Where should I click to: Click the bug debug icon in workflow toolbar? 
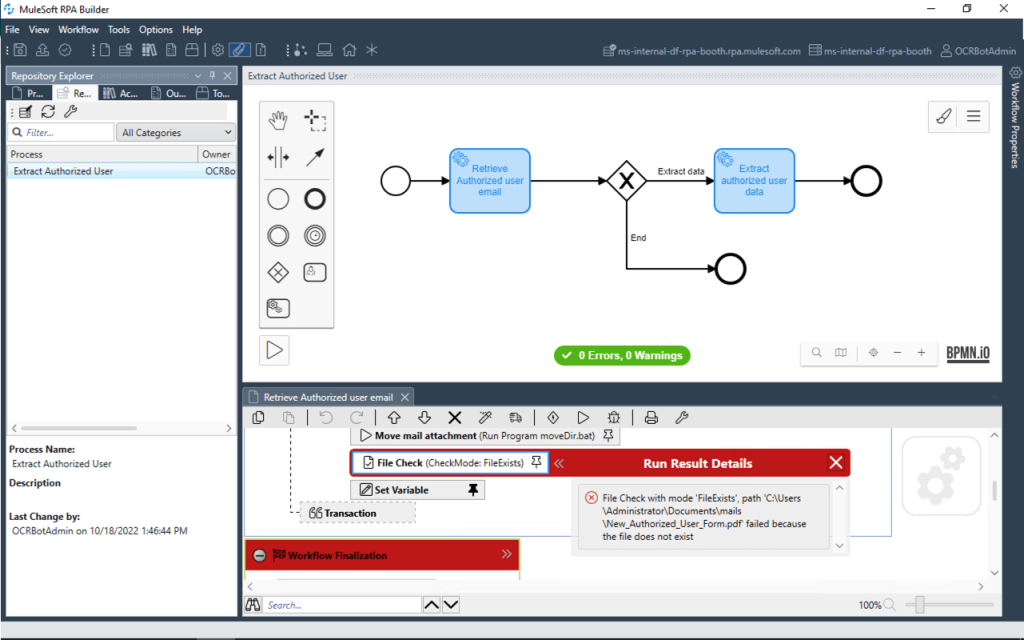(x=614, y=418)
